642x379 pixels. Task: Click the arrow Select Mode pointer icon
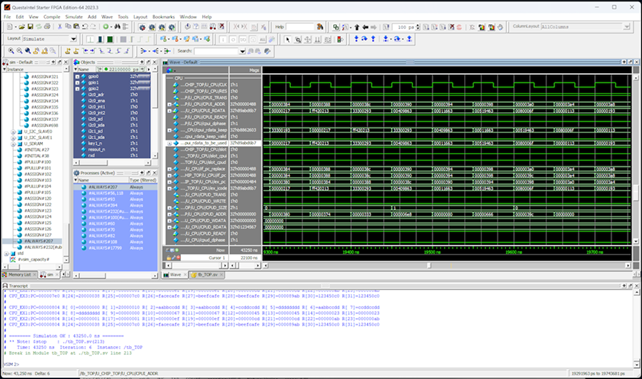pyautogui.click(x=287, y=39)
